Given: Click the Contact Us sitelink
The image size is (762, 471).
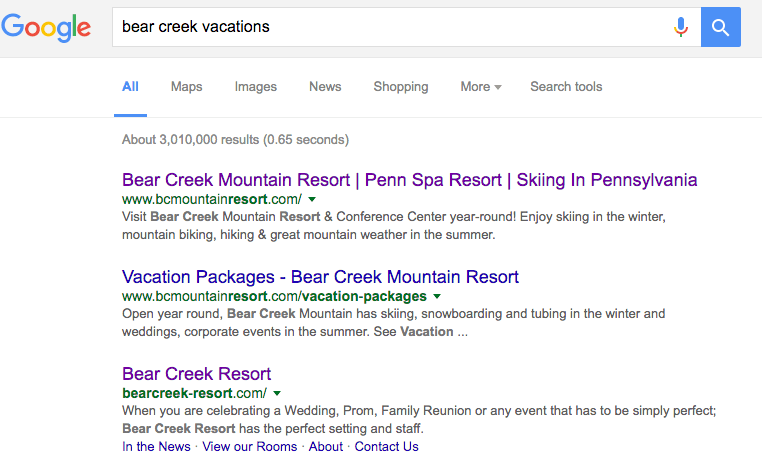Looking at the screenshot, I should coord(386,447).
